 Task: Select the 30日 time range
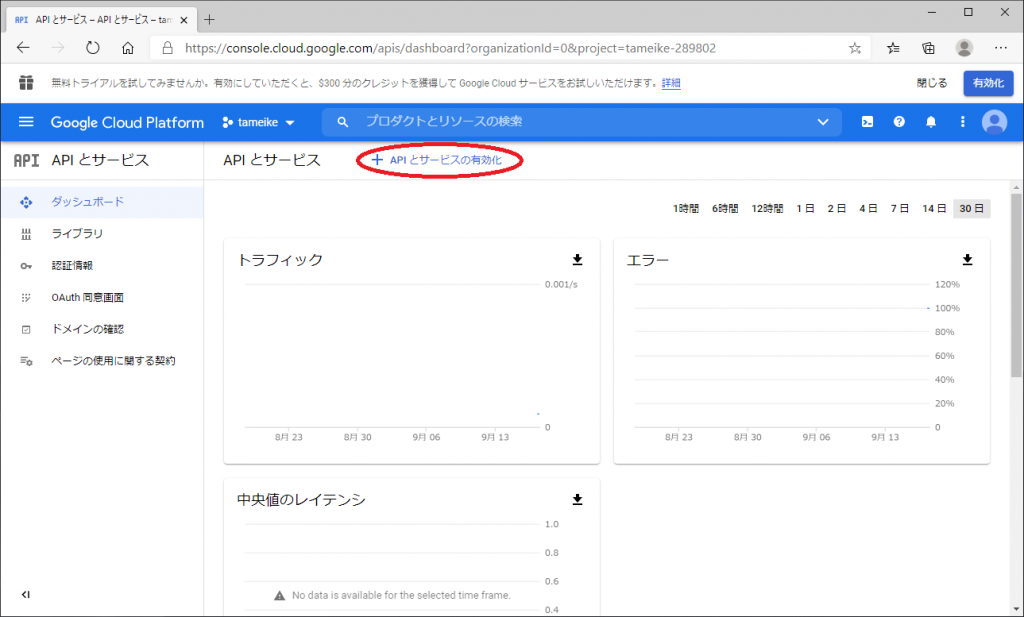tap(971, 209)
